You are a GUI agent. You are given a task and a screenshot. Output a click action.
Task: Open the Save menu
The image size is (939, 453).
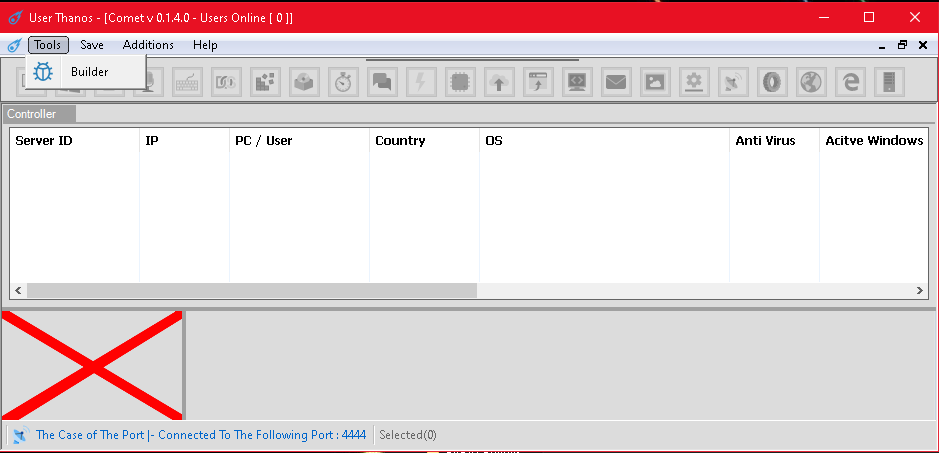[92, 45]
